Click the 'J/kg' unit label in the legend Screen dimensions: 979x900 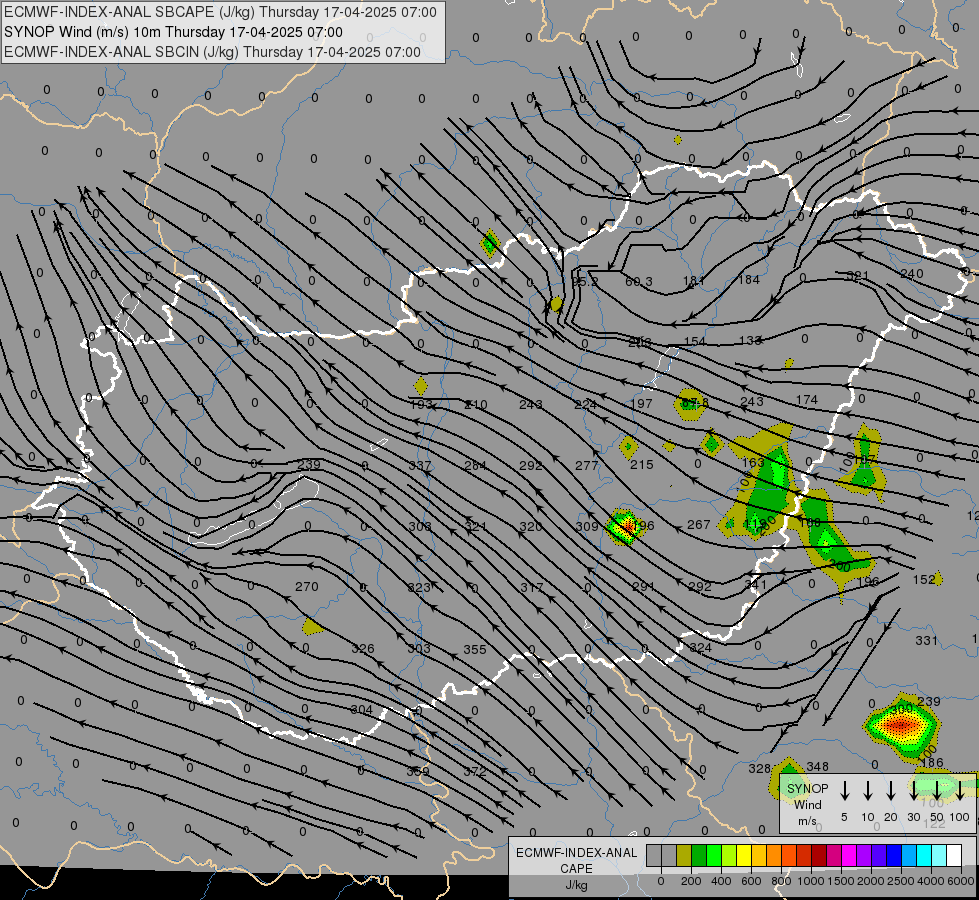(x=576, y=885)
